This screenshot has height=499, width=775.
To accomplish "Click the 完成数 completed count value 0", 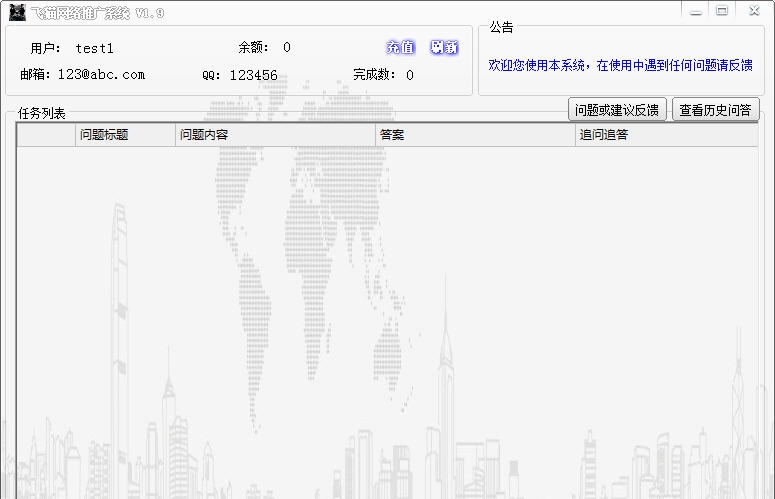I will click(x=410, y=75).
